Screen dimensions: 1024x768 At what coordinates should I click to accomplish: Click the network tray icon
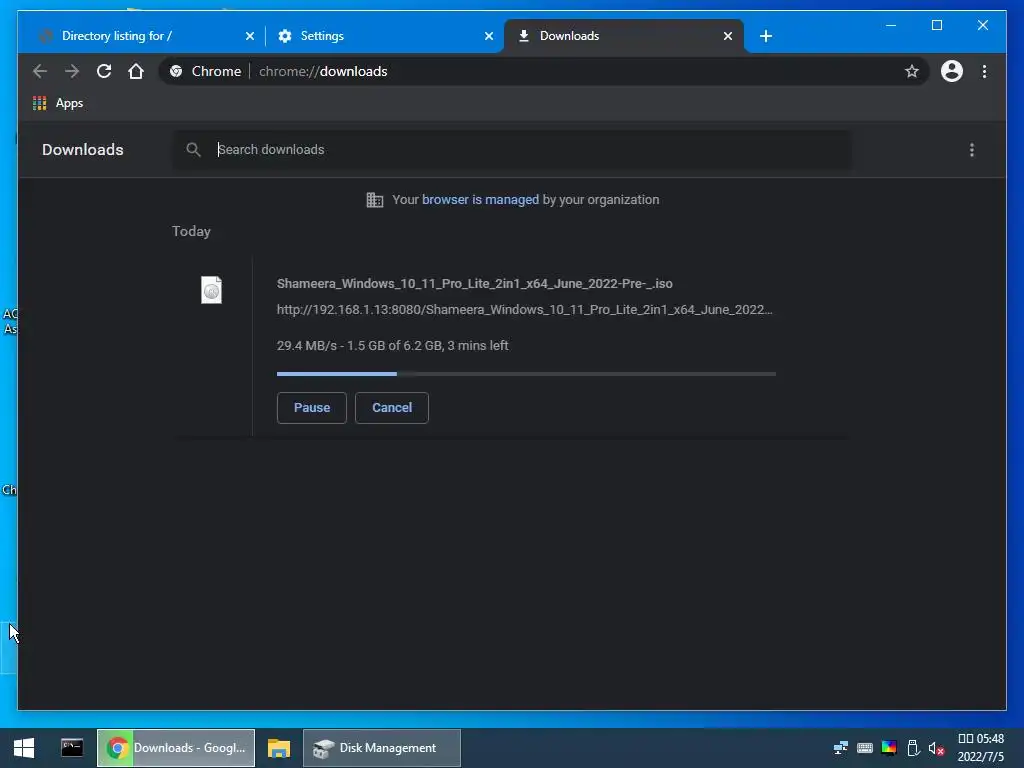pyautogui.click(x=840, y=748)
